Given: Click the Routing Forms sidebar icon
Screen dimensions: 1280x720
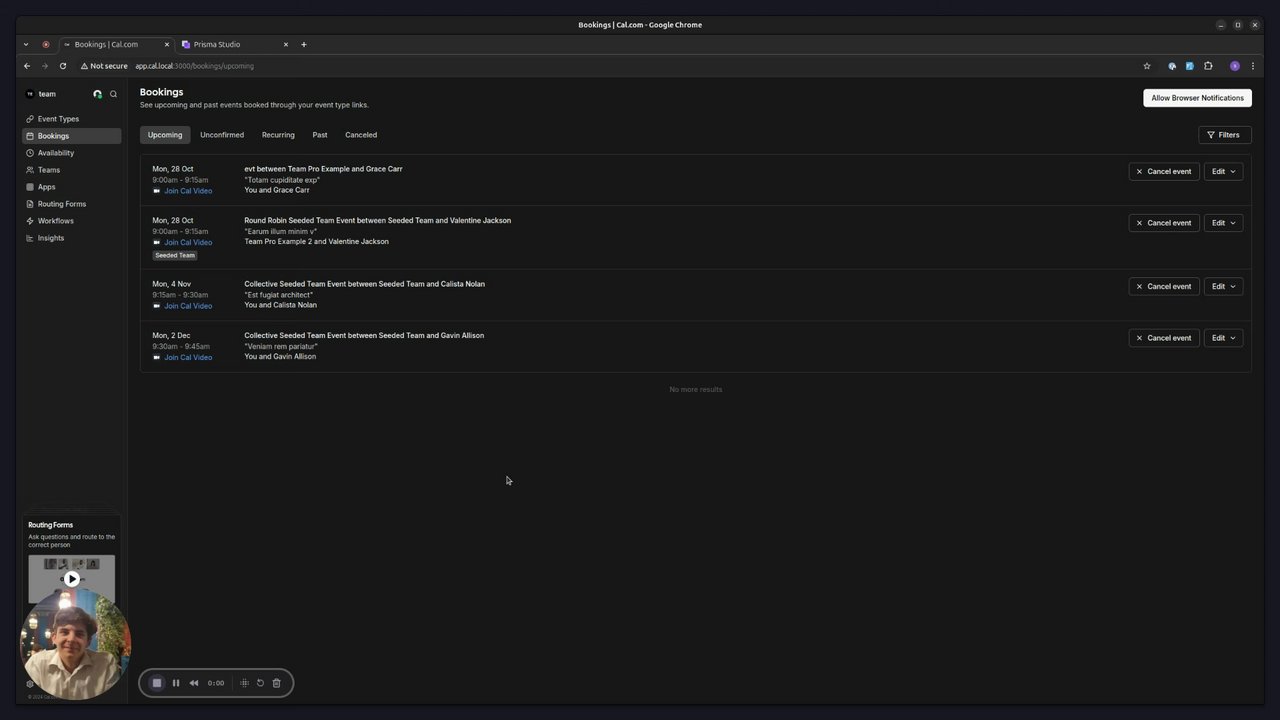Looking at the screenshot, I should pos(30,204).
